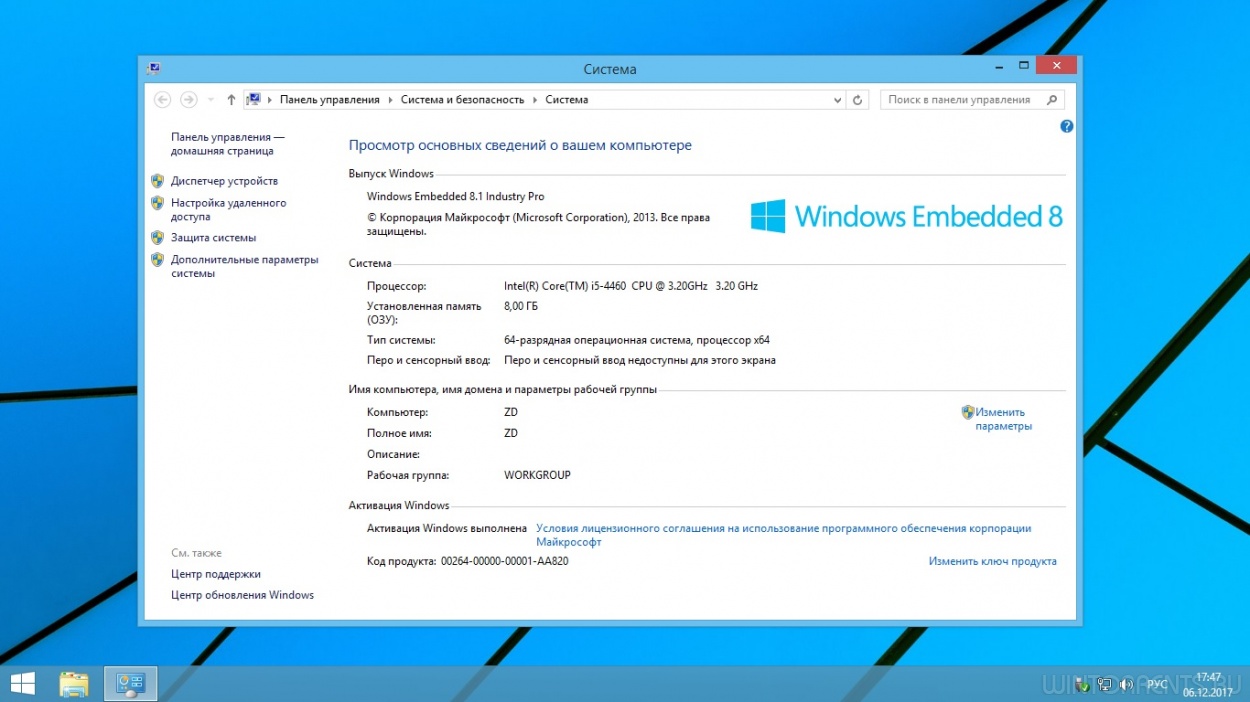Select 'Система и безопасность' breadcrumb item
This screenshot has height=702, width=1250.
(x=462, y=100)
